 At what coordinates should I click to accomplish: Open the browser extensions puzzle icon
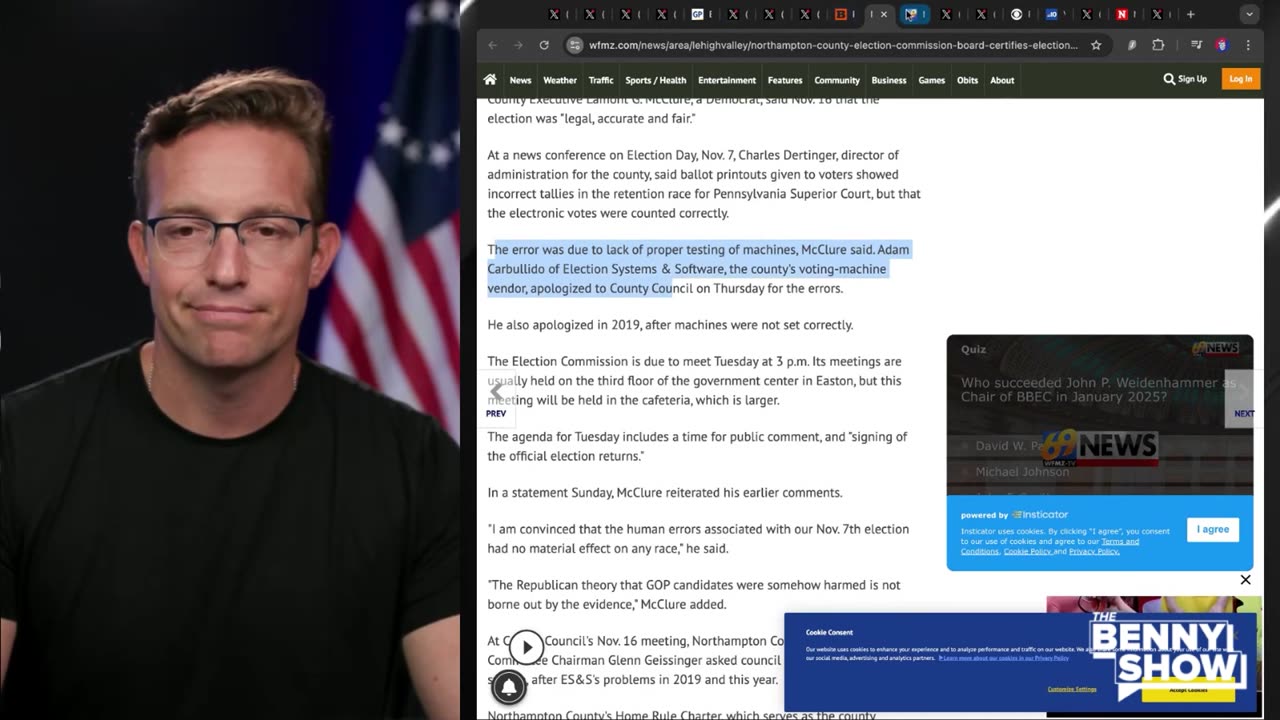(1158, 45)
